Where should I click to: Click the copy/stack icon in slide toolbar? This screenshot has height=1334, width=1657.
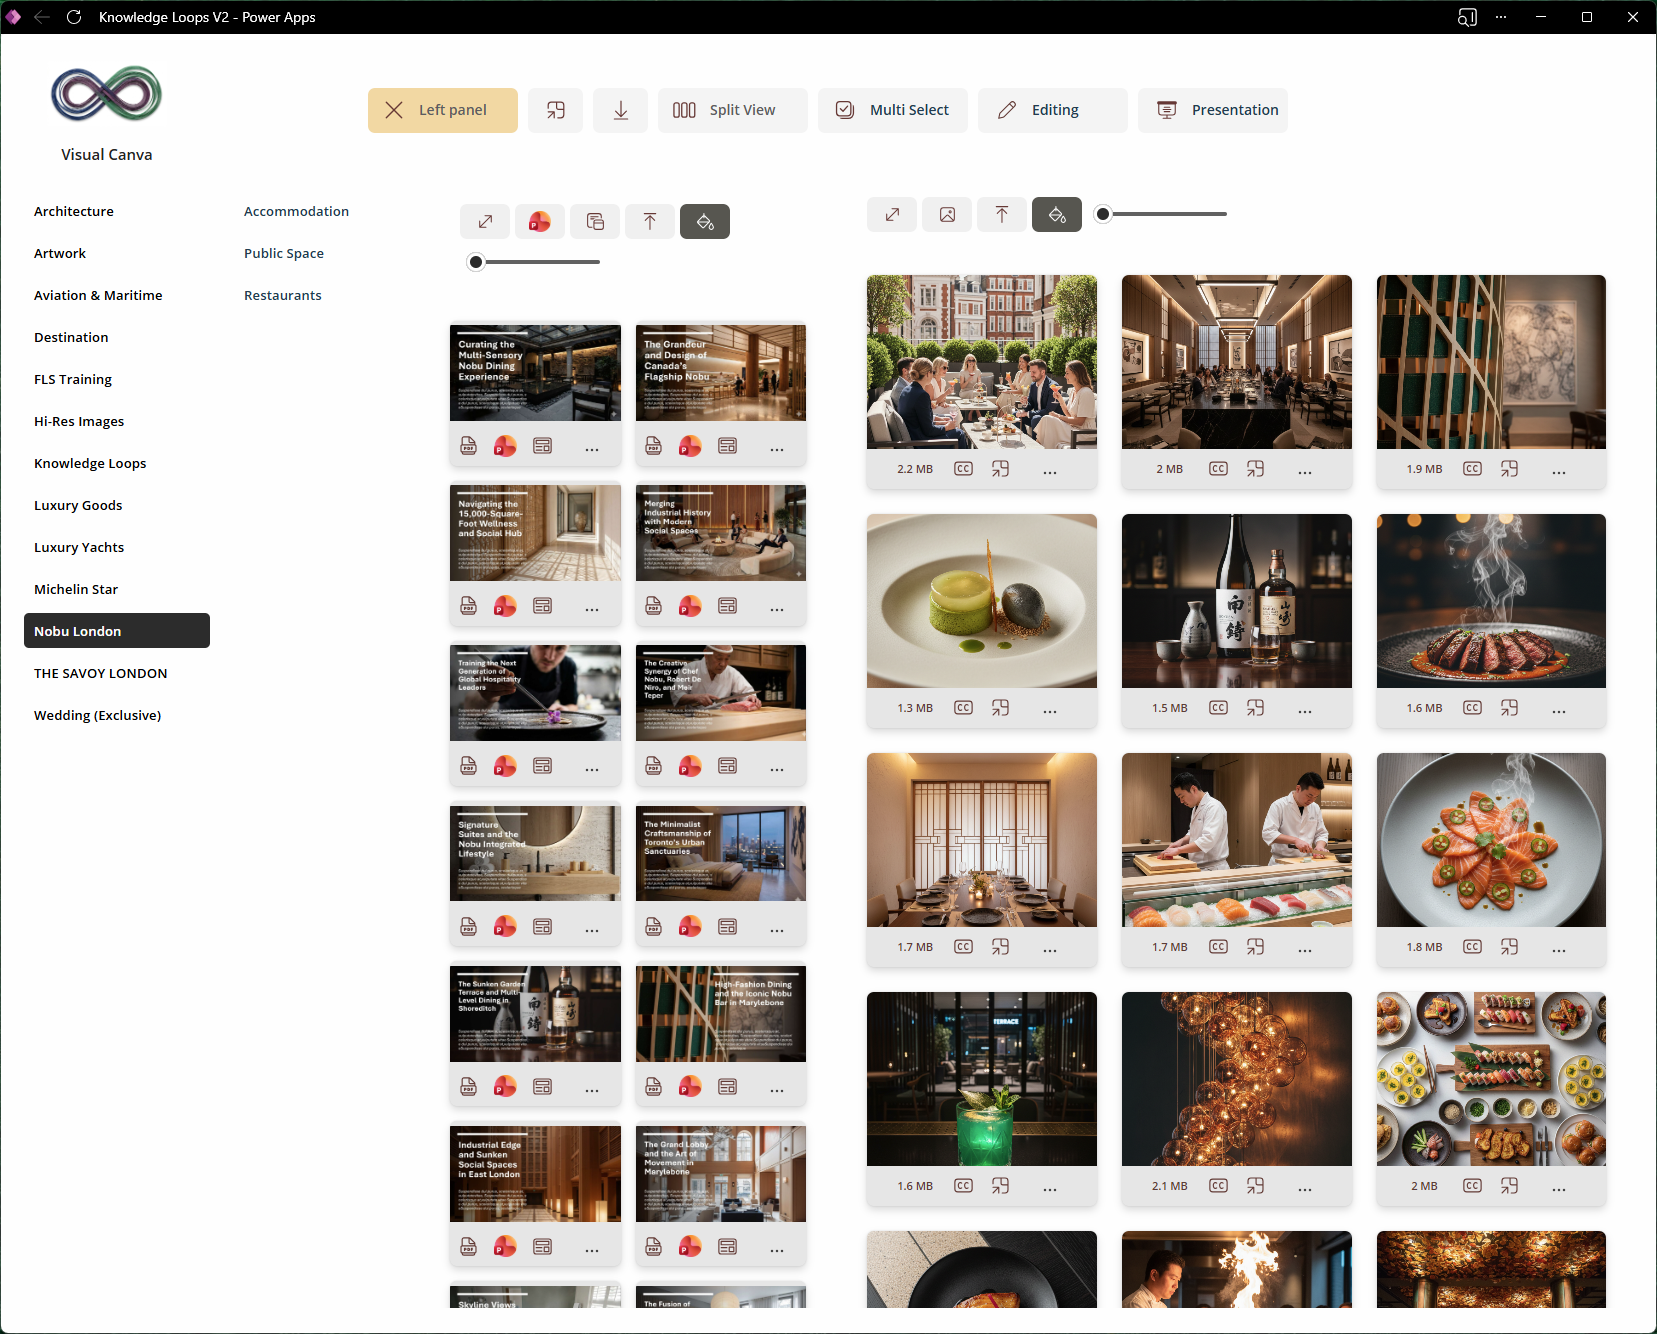(595, 221)
